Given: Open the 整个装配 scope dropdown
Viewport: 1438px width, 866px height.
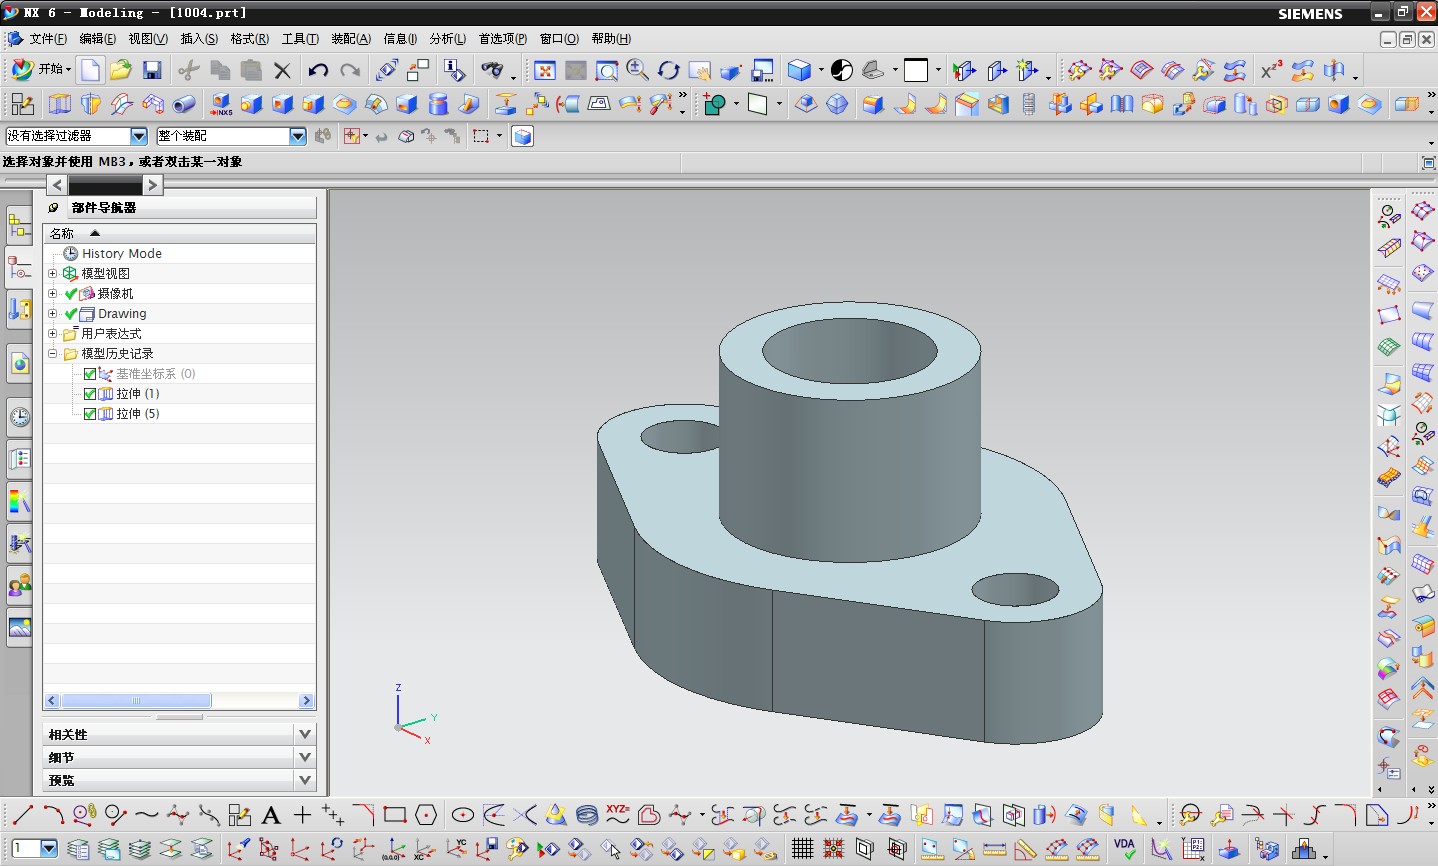Looking at the screenshot, I should pyautogui.click(x=297, y=136).
